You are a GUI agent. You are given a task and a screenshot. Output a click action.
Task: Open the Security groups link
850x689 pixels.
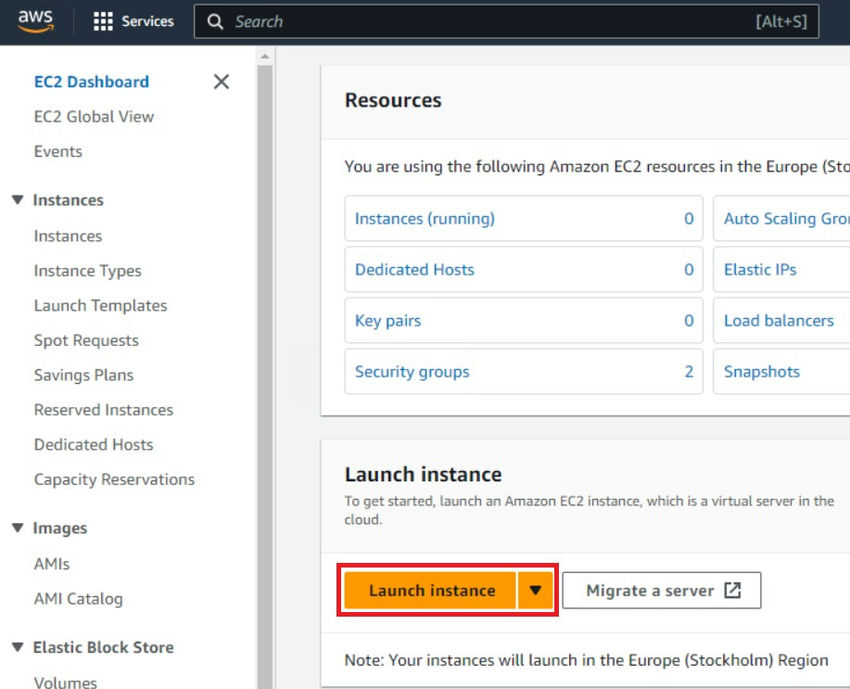coord(411,371)
